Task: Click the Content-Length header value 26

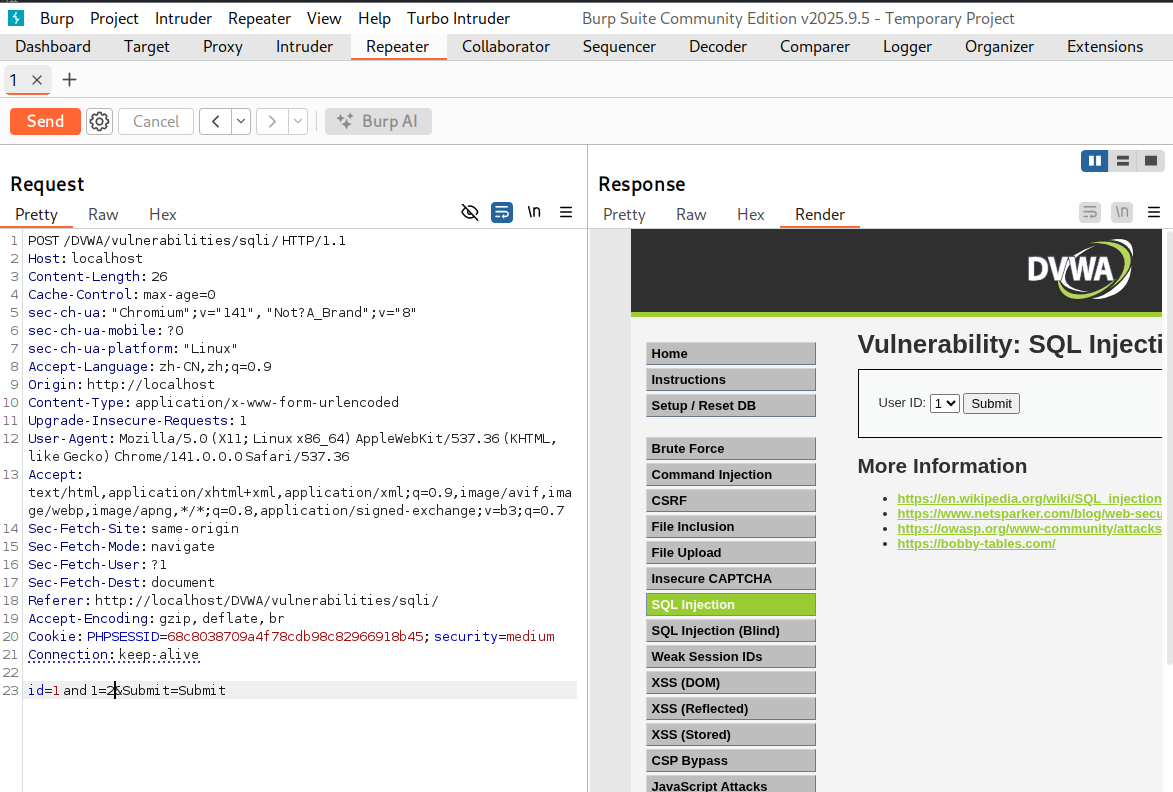Action: point(159,277)
